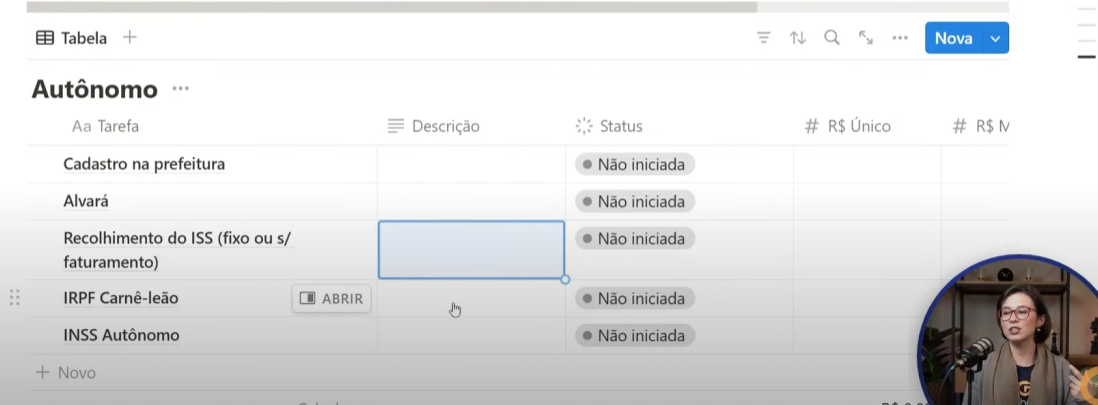This screenshot has width=1098, height=405.
Task: Grab the drag handle beside IRPF Carnê-leão
Action: 15,298
